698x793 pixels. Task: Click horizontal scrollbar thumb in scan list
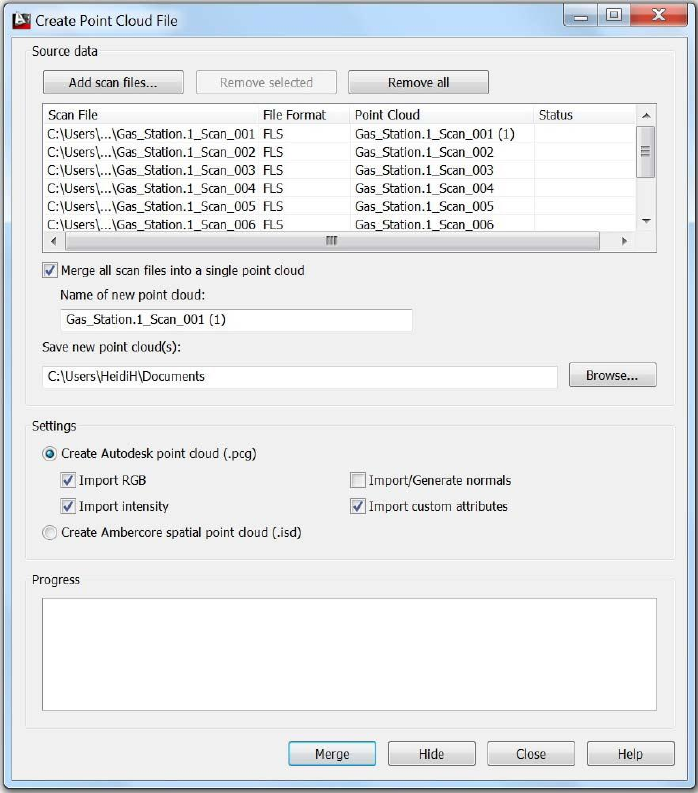pos(332,241)
